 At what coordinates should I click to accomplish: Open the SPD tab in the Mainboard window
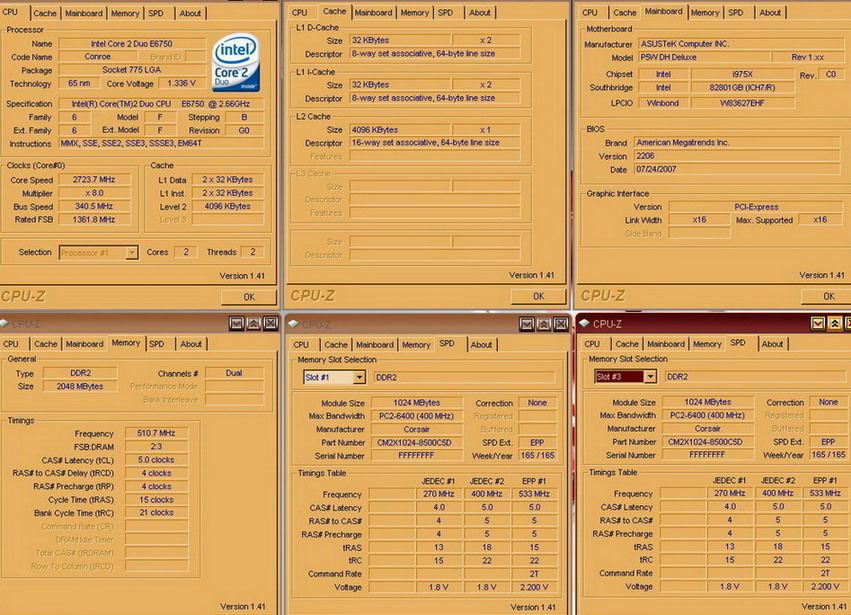pos(735,12)
